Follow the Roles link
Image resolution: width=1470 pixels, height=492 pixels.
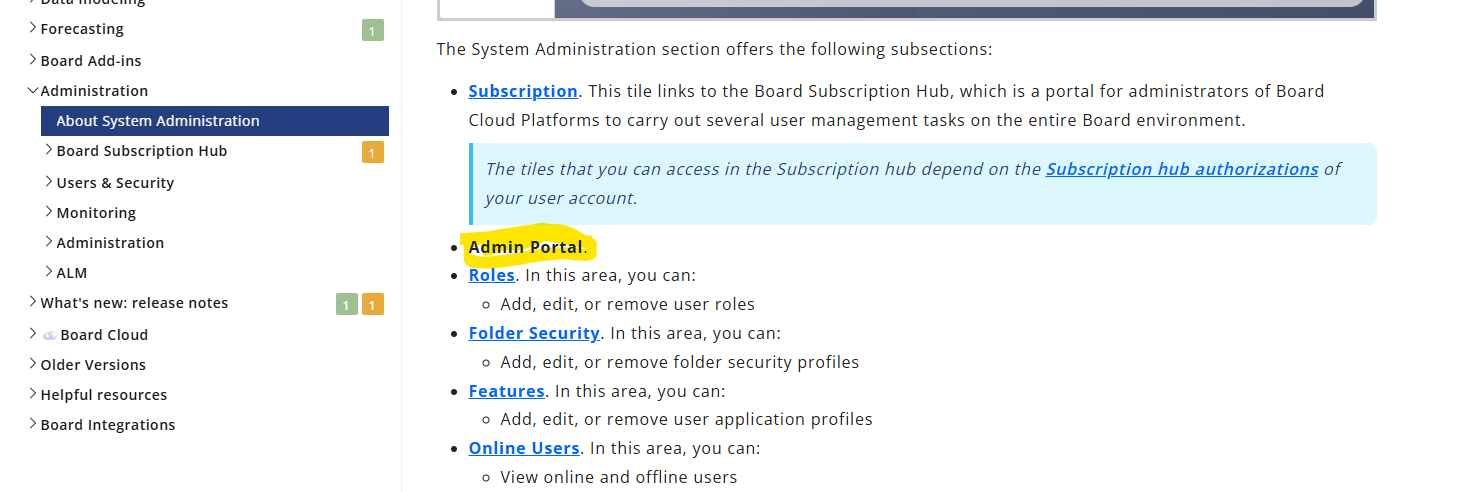click(491, 275)
